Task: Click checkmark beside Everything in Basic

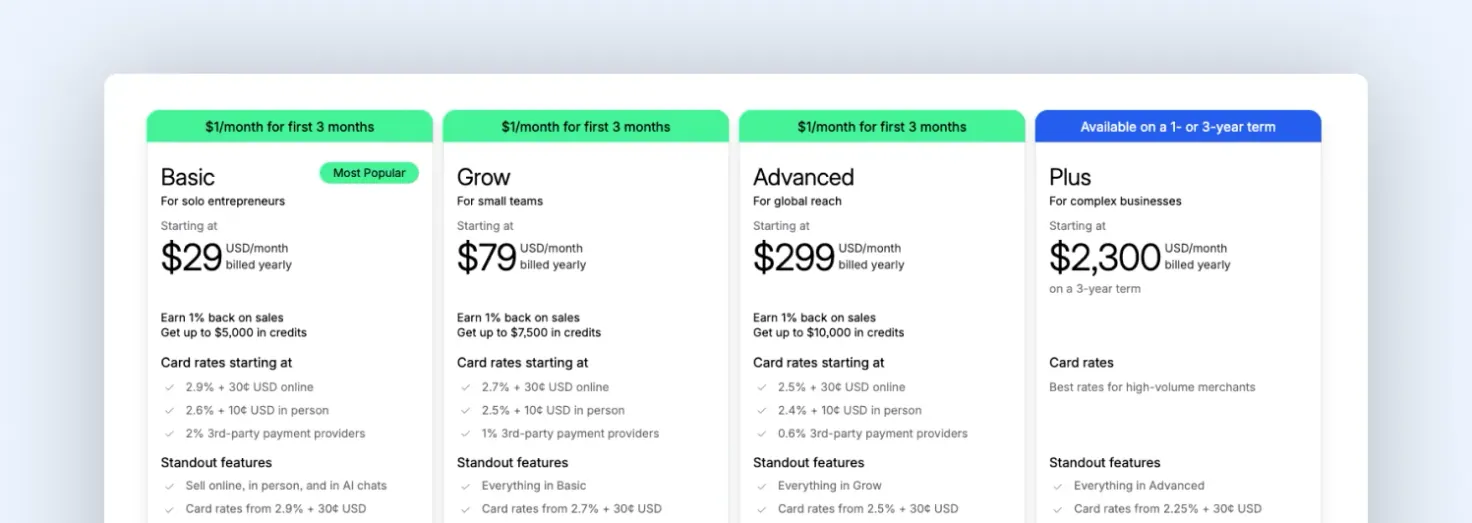Action: (x=465, y=486)
